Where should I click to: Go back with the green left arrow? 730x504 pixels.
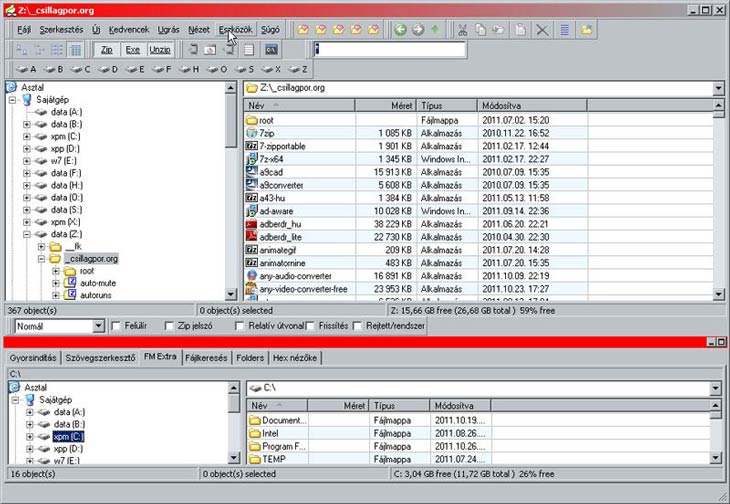click(400, 30)
